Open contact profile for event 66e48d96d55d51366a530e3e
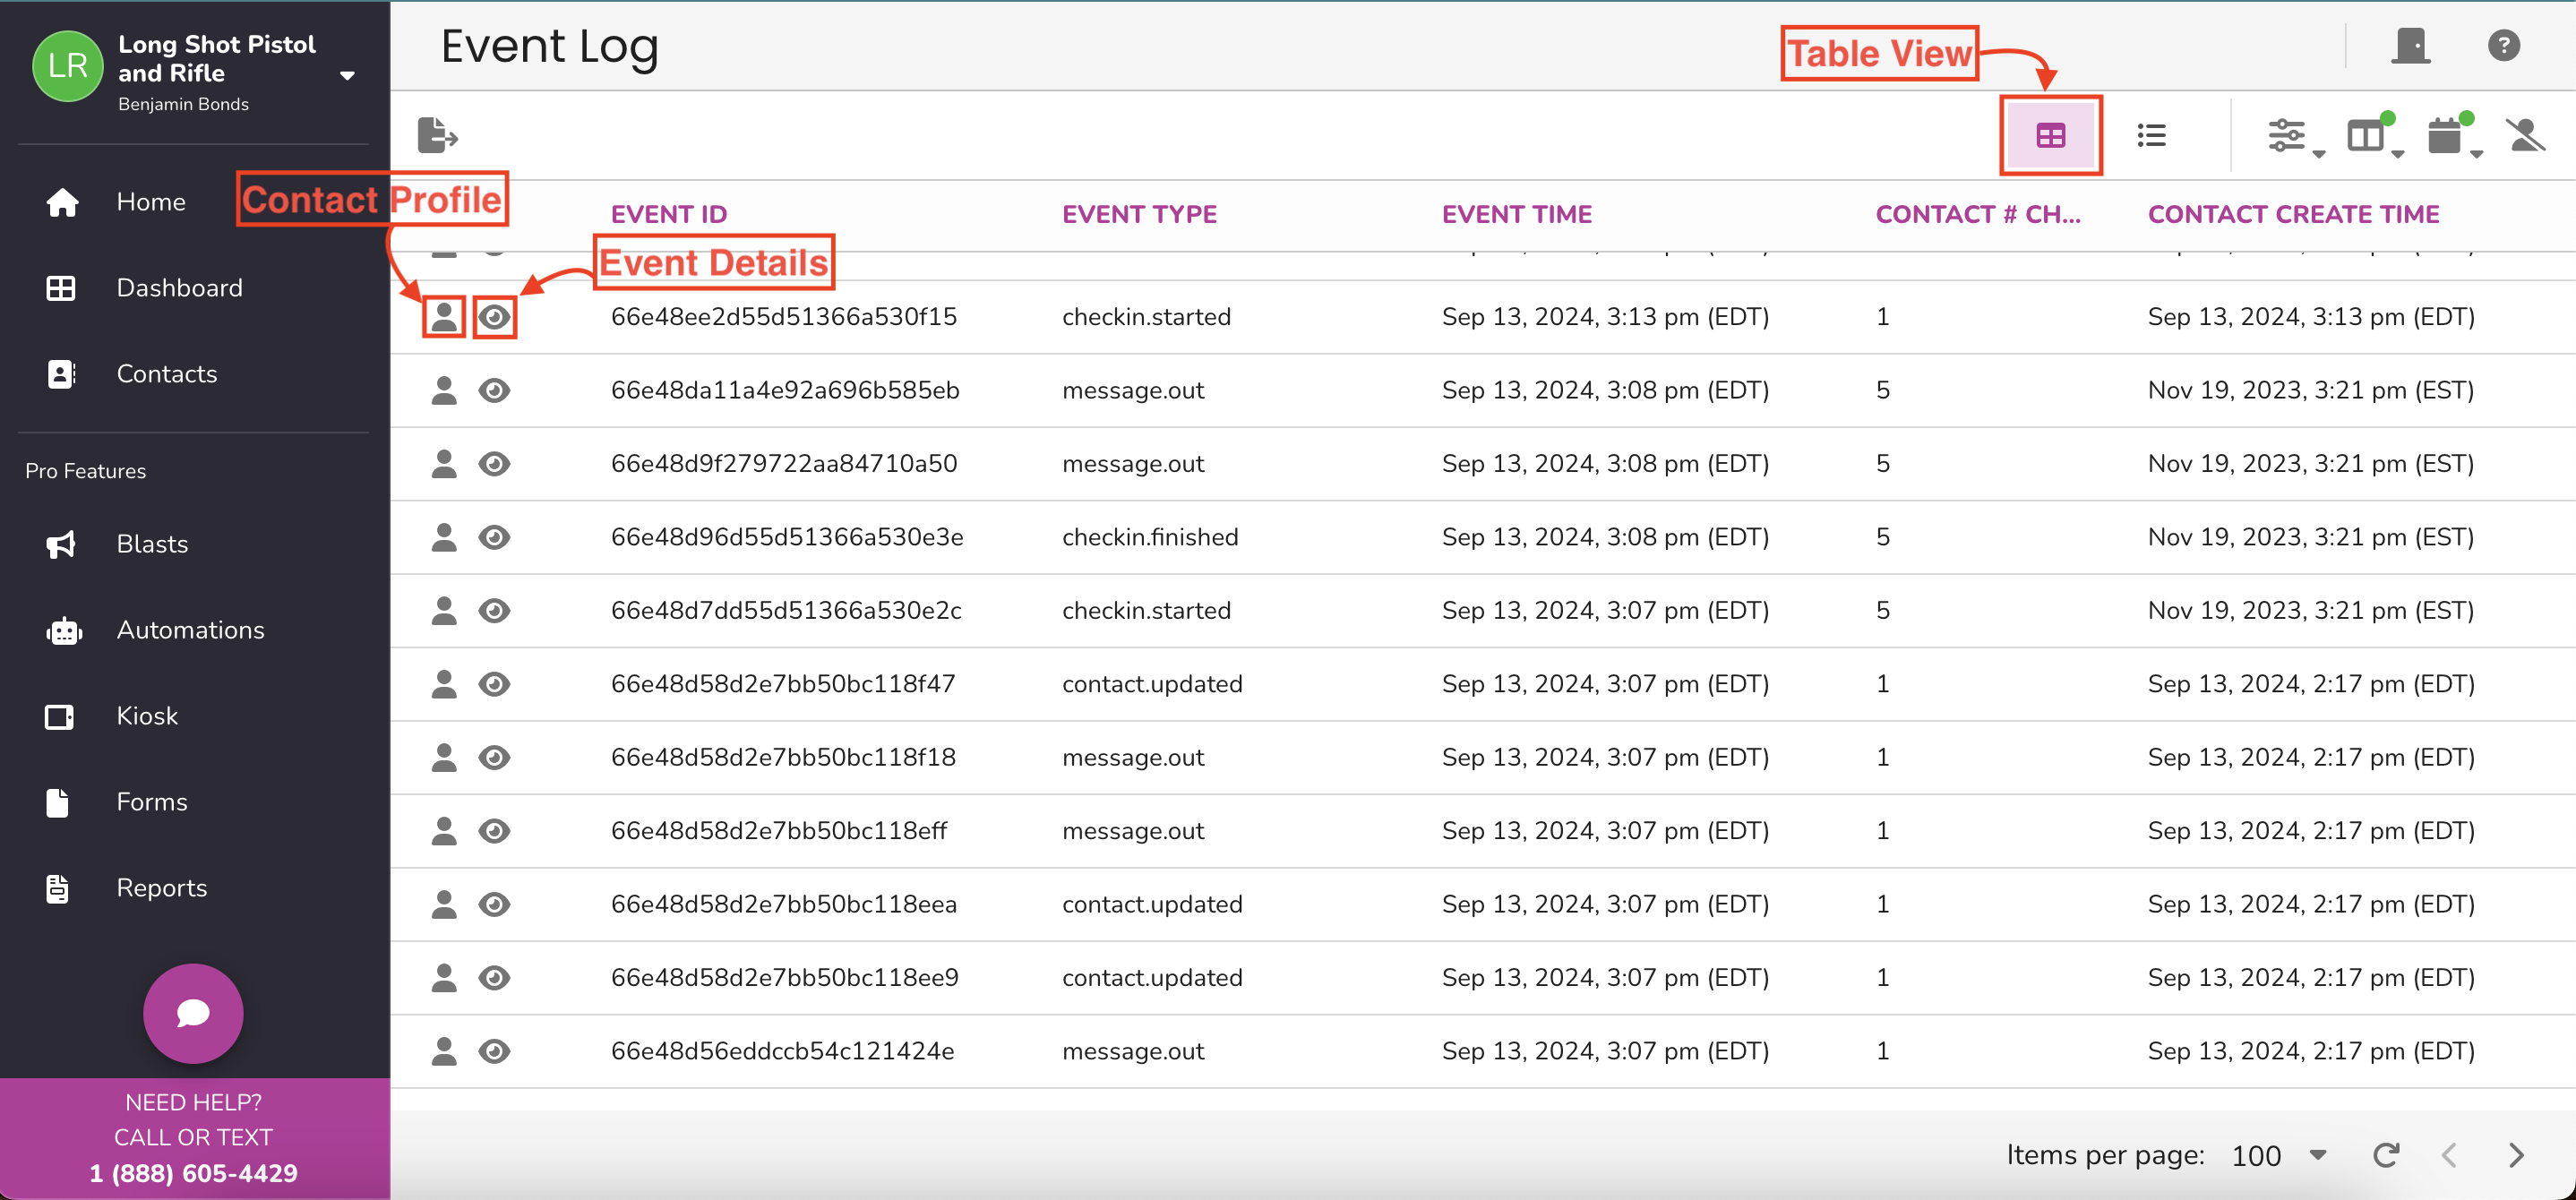 coord(443,537)
